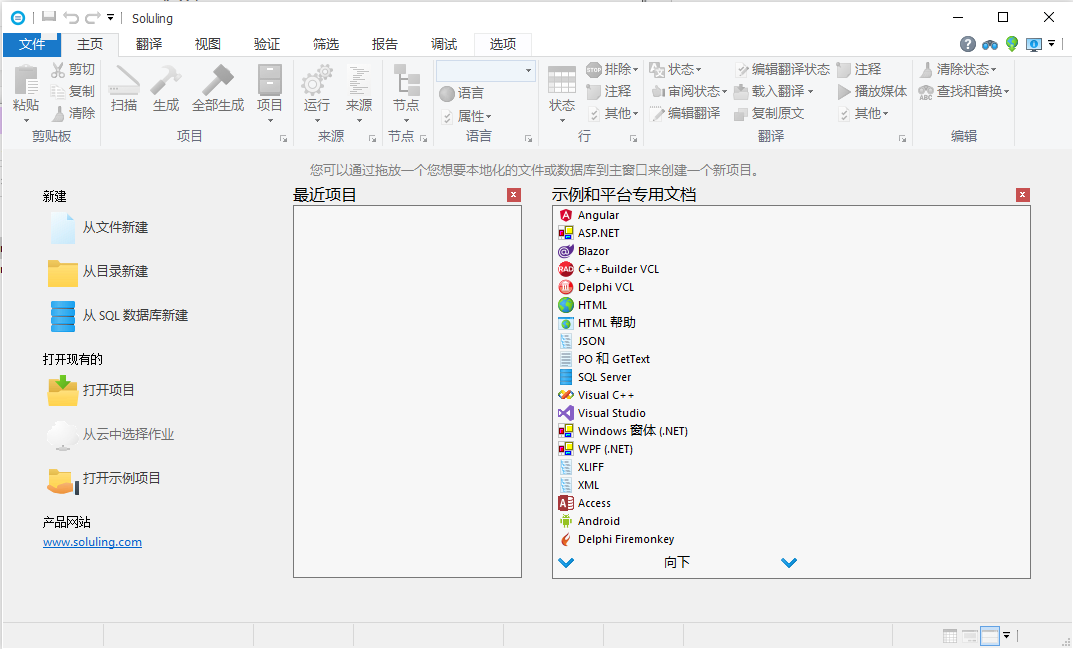1073x649 pixels.
Task: Close the Recent projects (最近项目) panel
Action: (514, 195)
